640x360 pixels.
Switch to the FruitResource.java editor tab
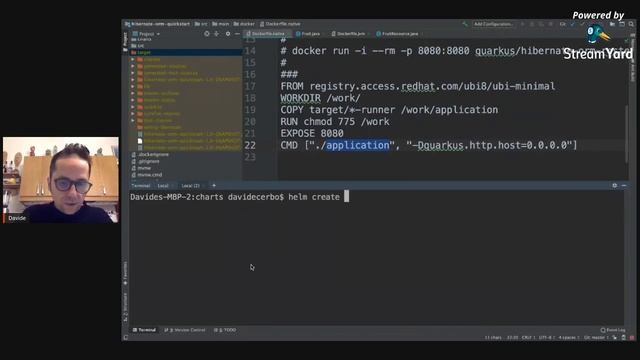pyautogui.click(x=397, y=34)
